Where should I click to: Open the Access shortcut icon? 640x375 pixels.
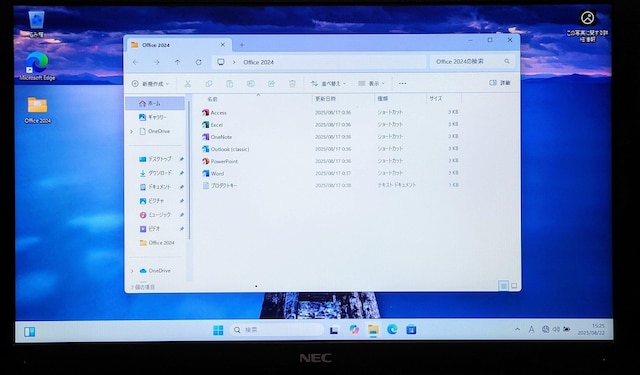click(x=206, y=113)
